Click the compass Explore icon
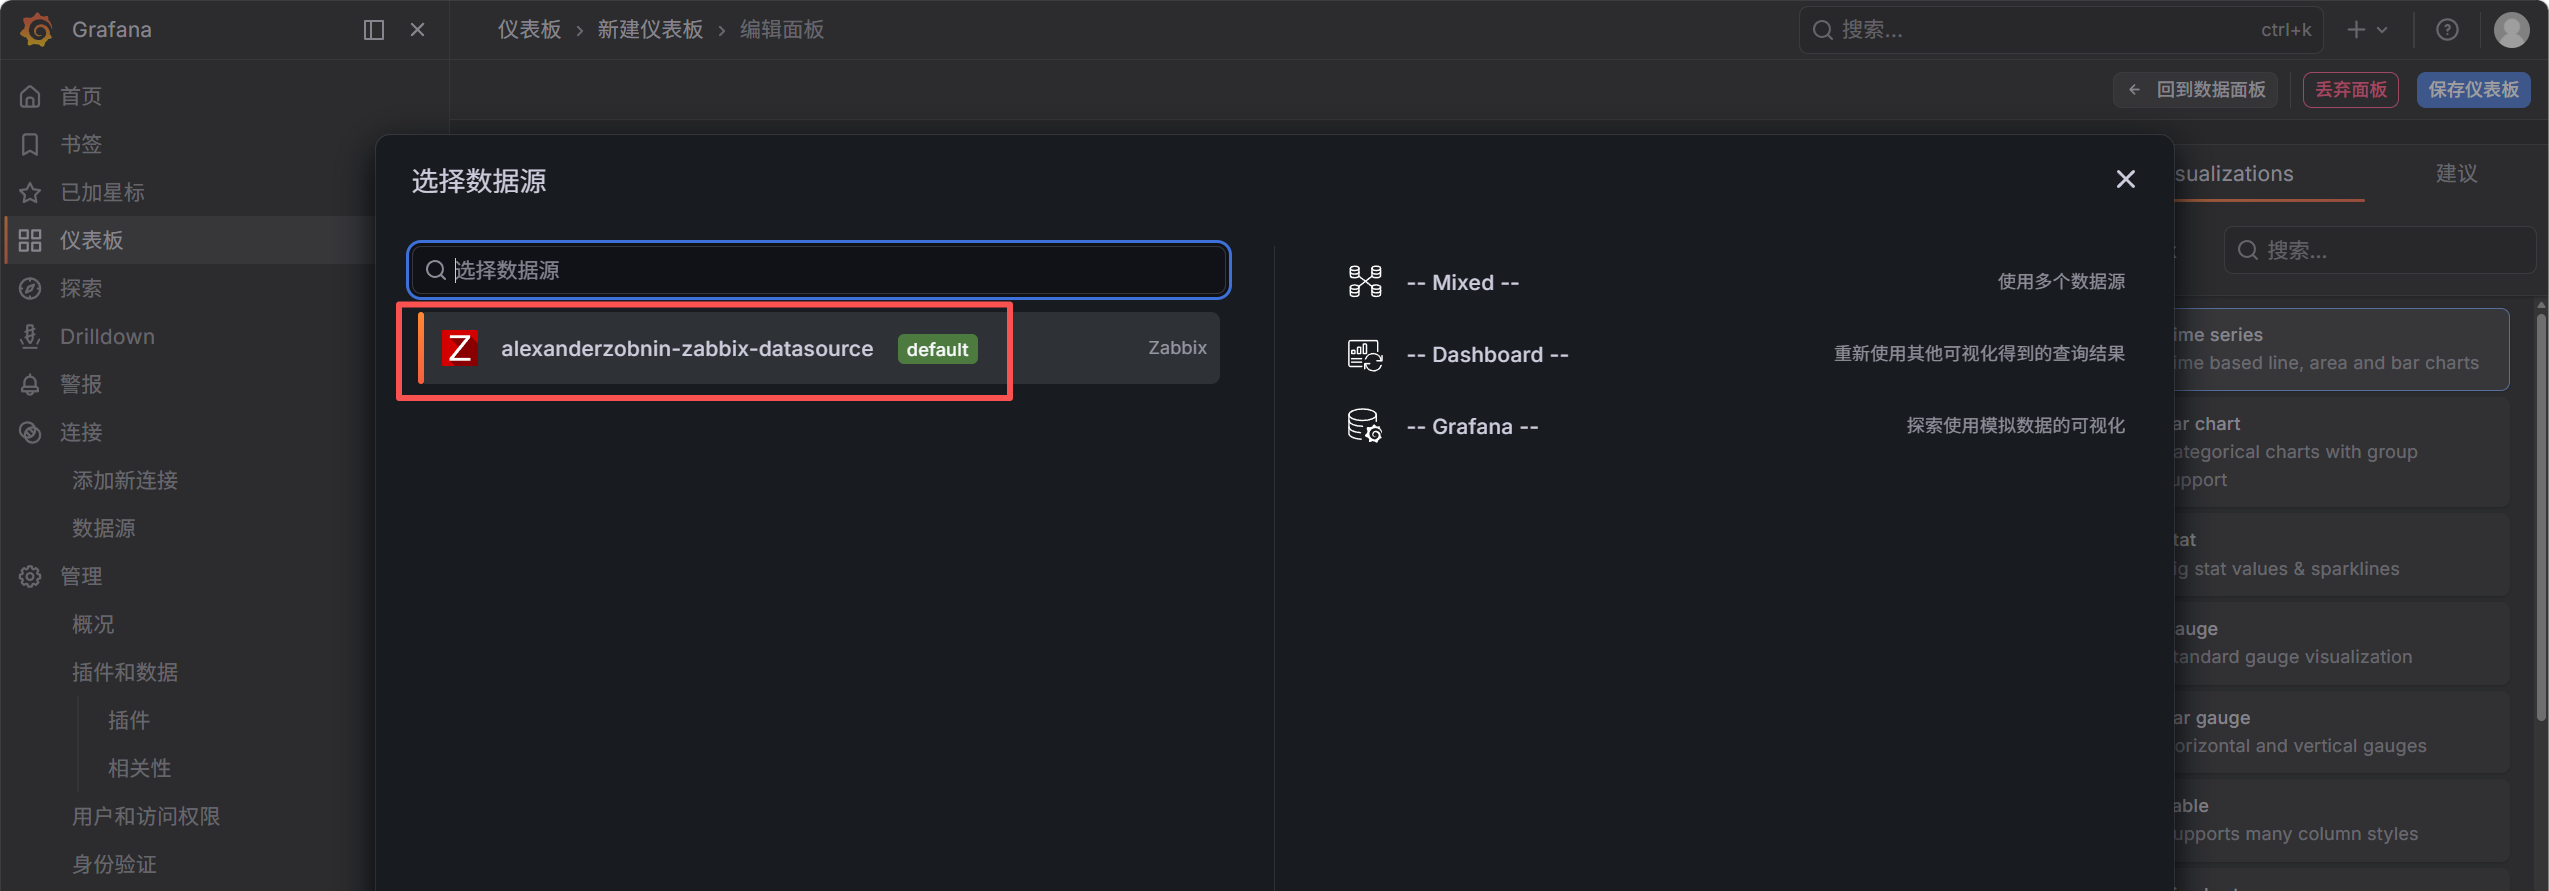The width and height of the screenshot is (2549, 891). (30, 288)
